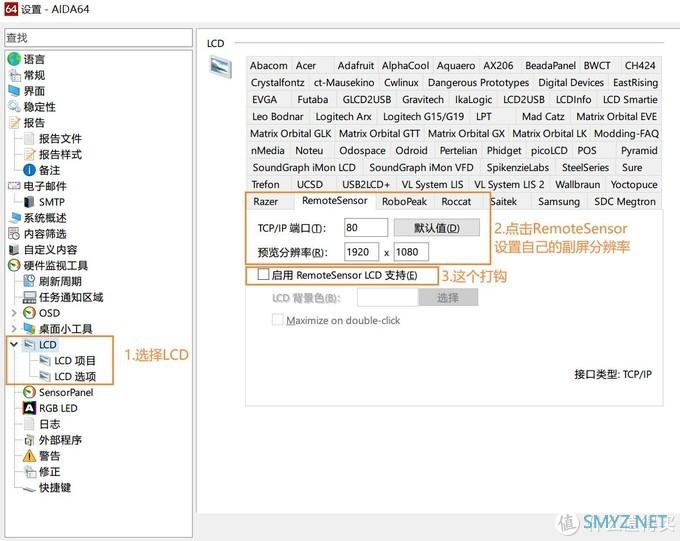The image size is (680, 541).
Task: Select the Adafruit tab
Action: 356,66
